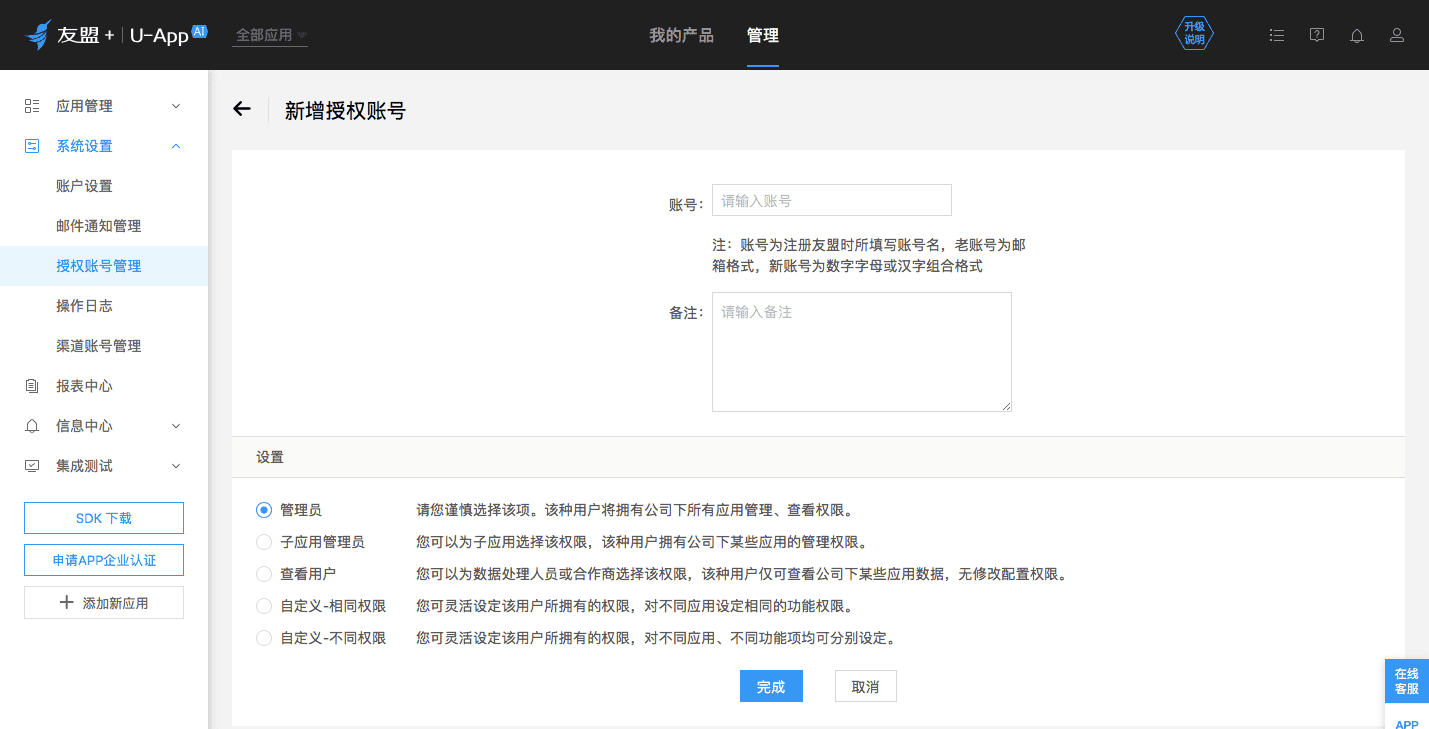The height and width of the screenshot is (729, 1429).
Task: Select the 管理员 radio button
Action: (x=264, y=510)
